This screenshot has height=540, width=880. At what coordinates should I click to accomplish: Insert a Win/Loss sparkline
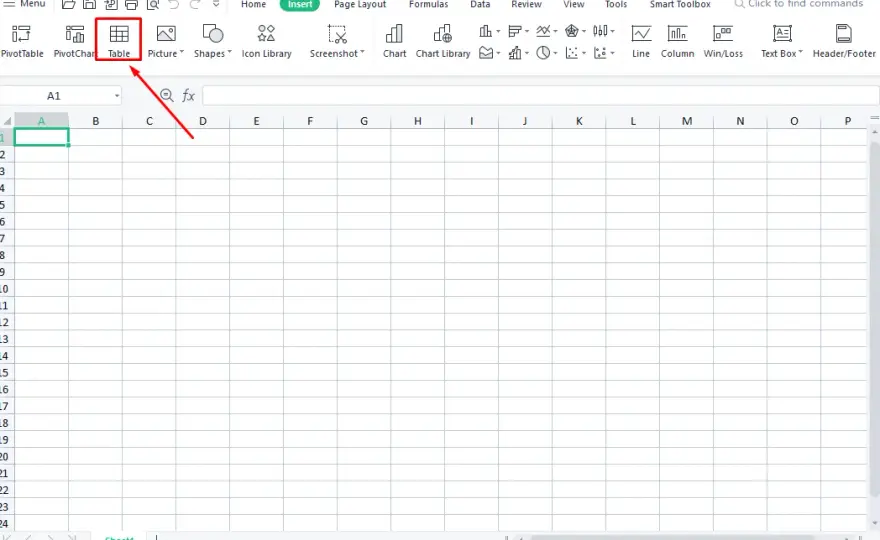click(723, 42)
